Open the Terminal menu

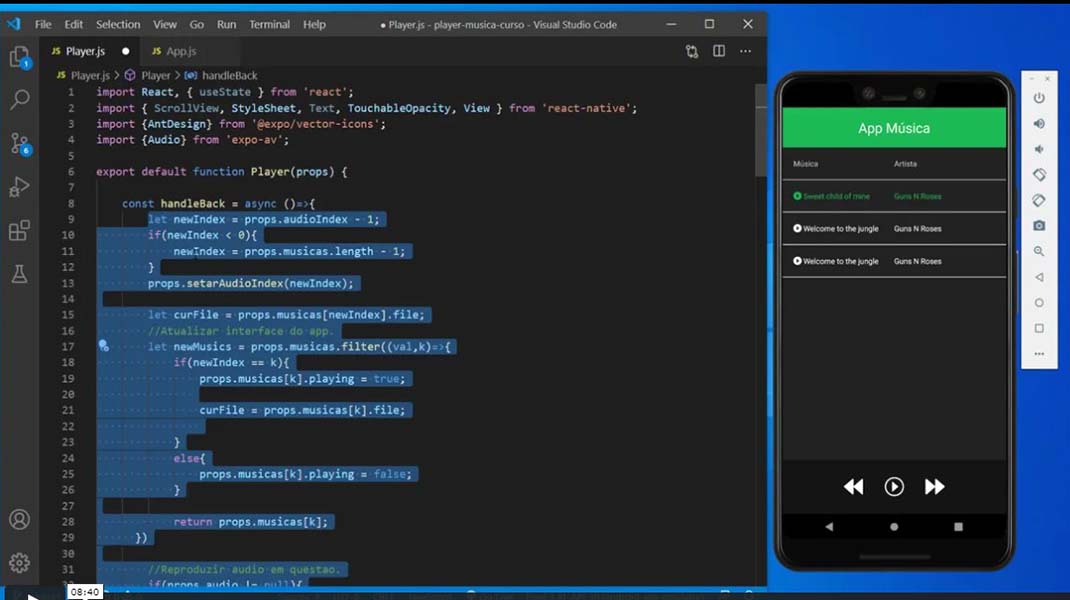pyautogui.click(x=269, y=24)
